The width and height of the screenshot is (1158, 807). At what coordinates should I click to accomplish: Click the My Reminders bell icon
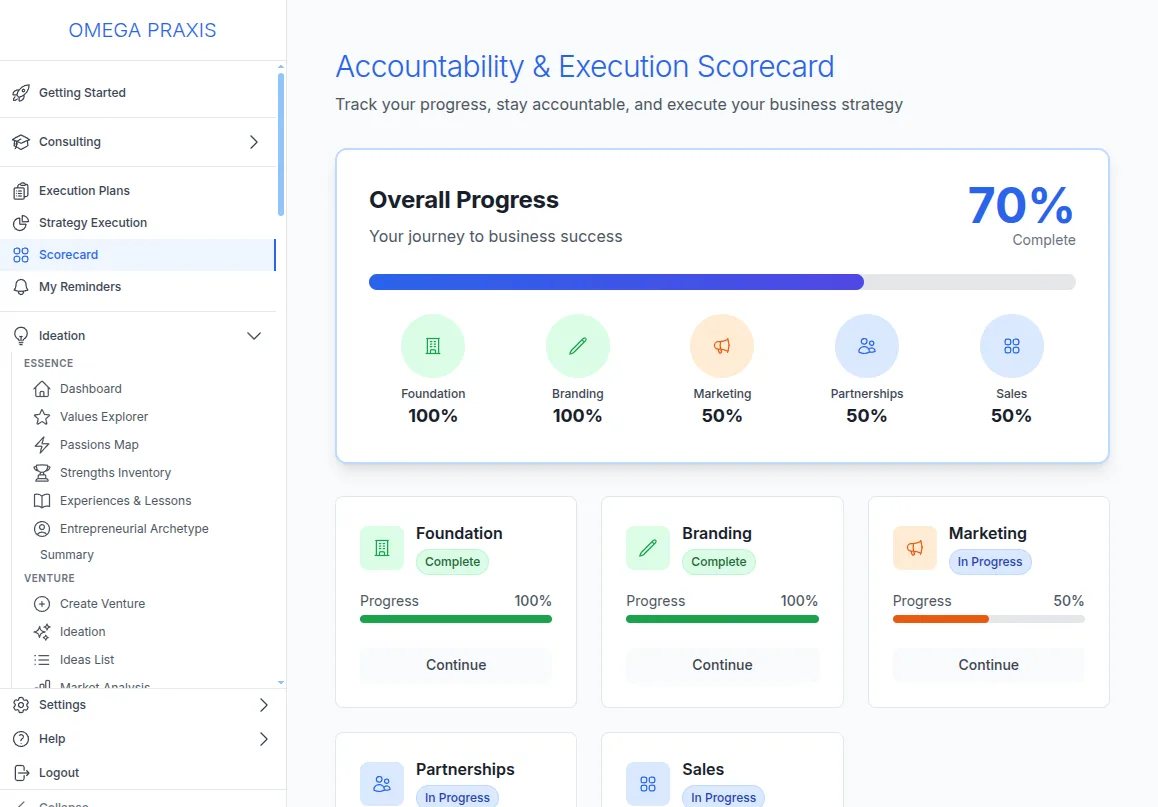(x=21, y=286)
